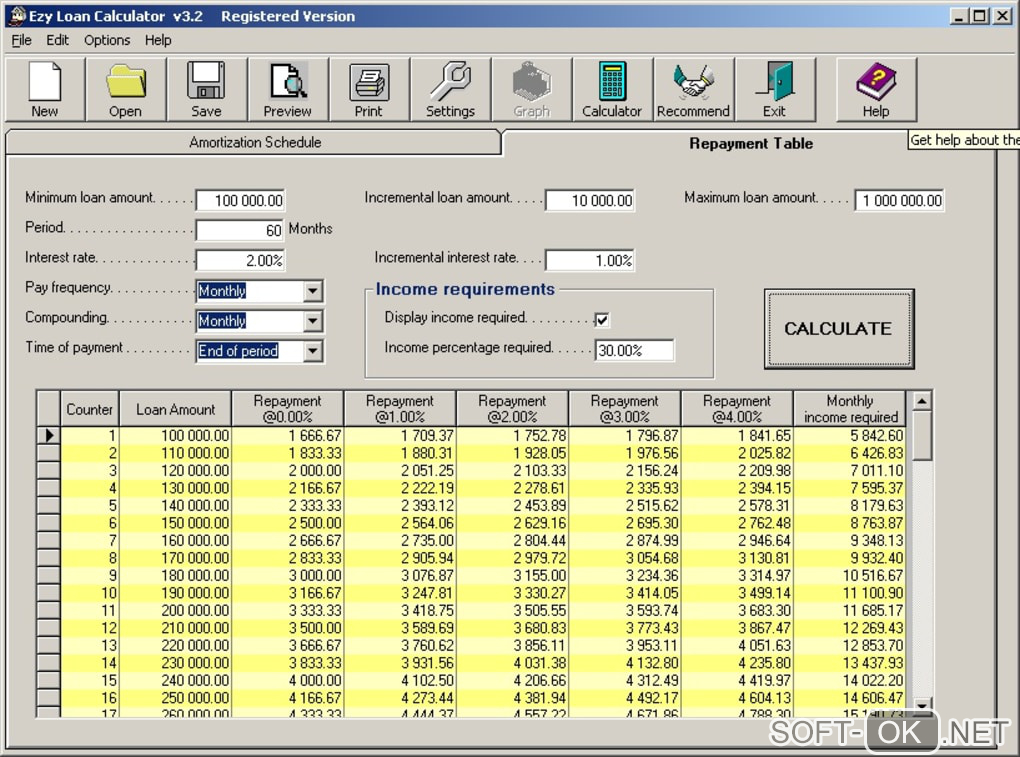
Task: Click loan amount cell 150 000.00
Action: [x=176, y=523]
